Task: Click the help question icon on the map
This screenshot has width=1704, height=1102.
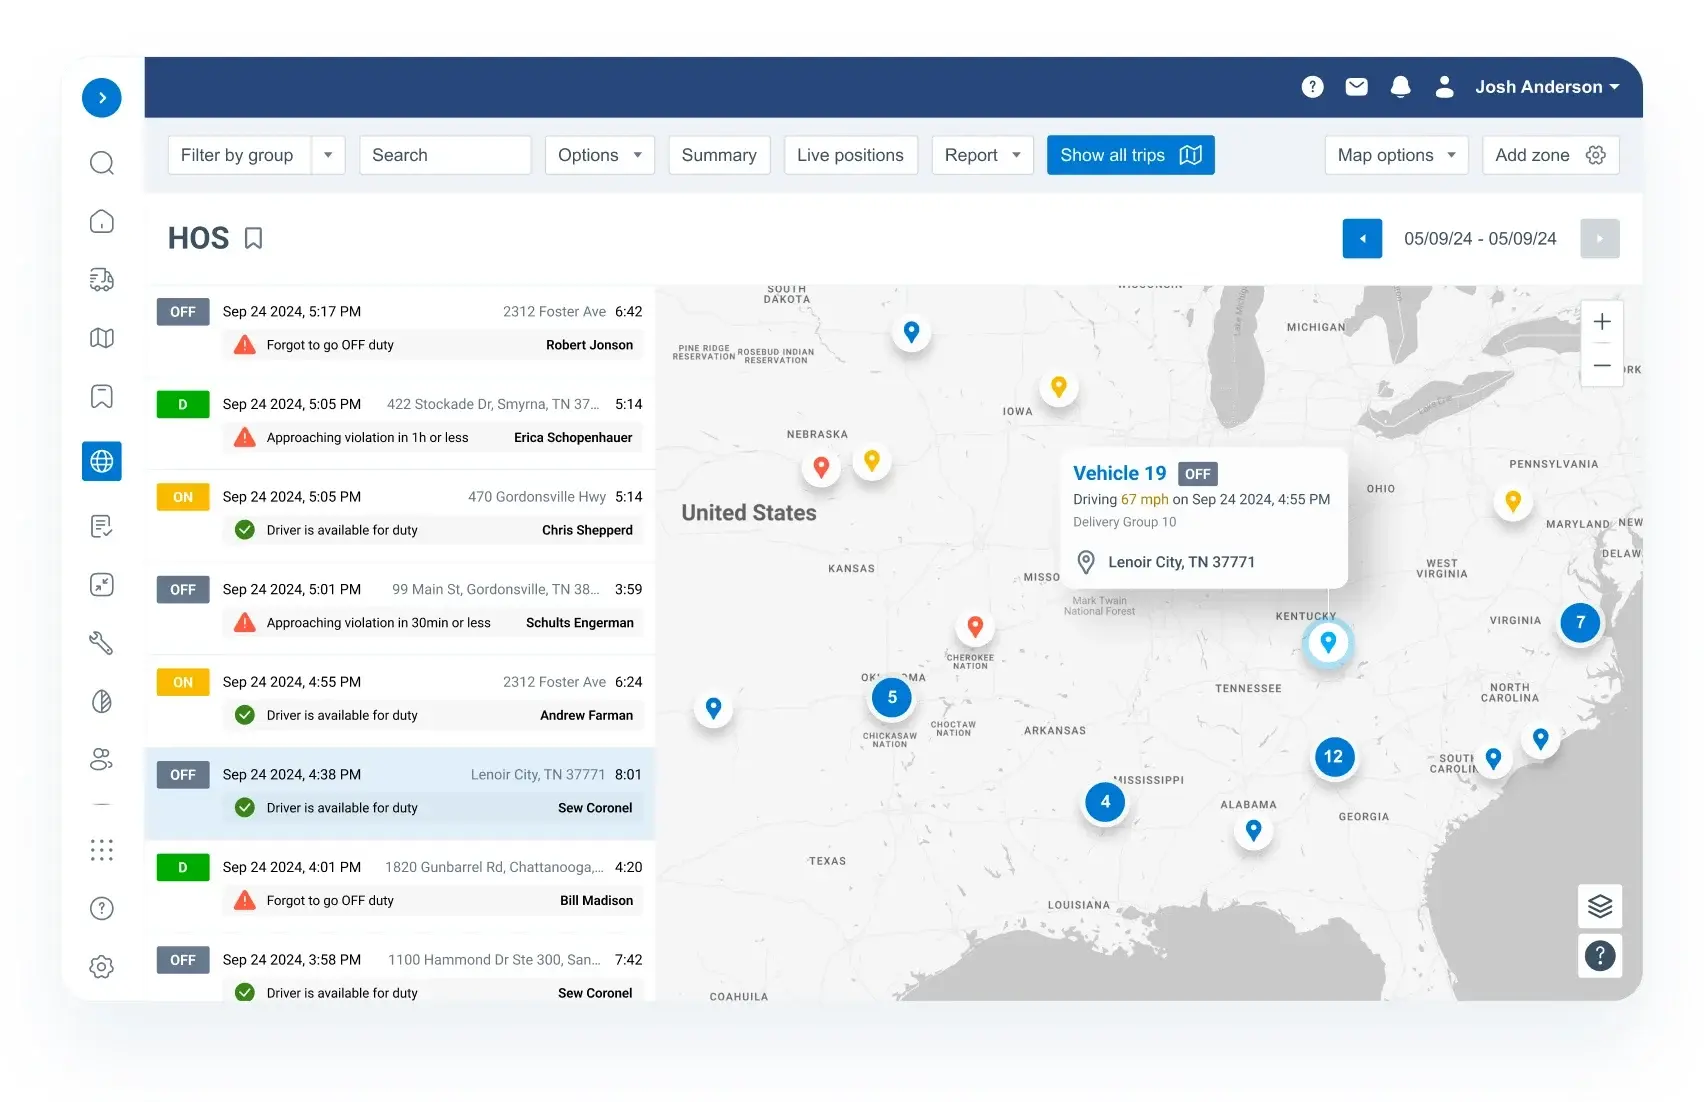Action: [1600, 956]
